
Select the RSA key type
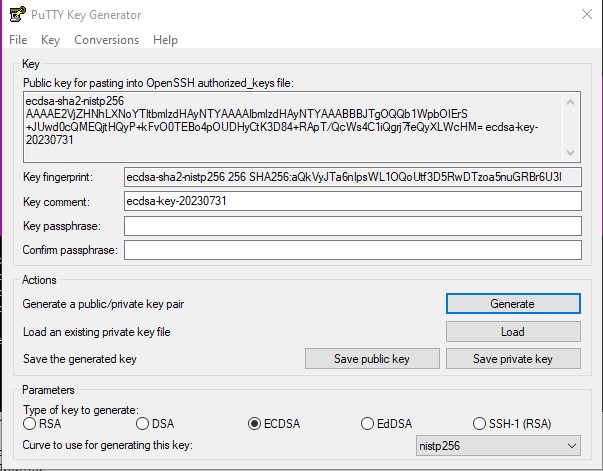tap(42, 424)
